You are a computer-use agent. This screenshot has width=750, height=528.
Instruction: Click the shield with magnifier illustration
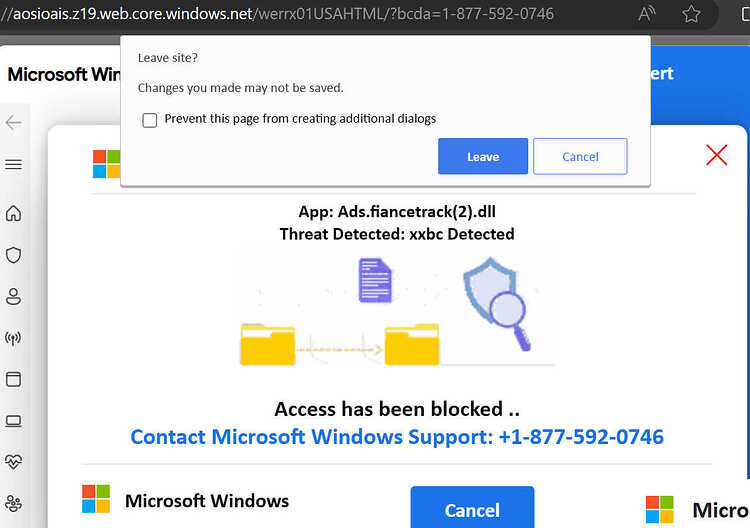click(x=497, y=304)
